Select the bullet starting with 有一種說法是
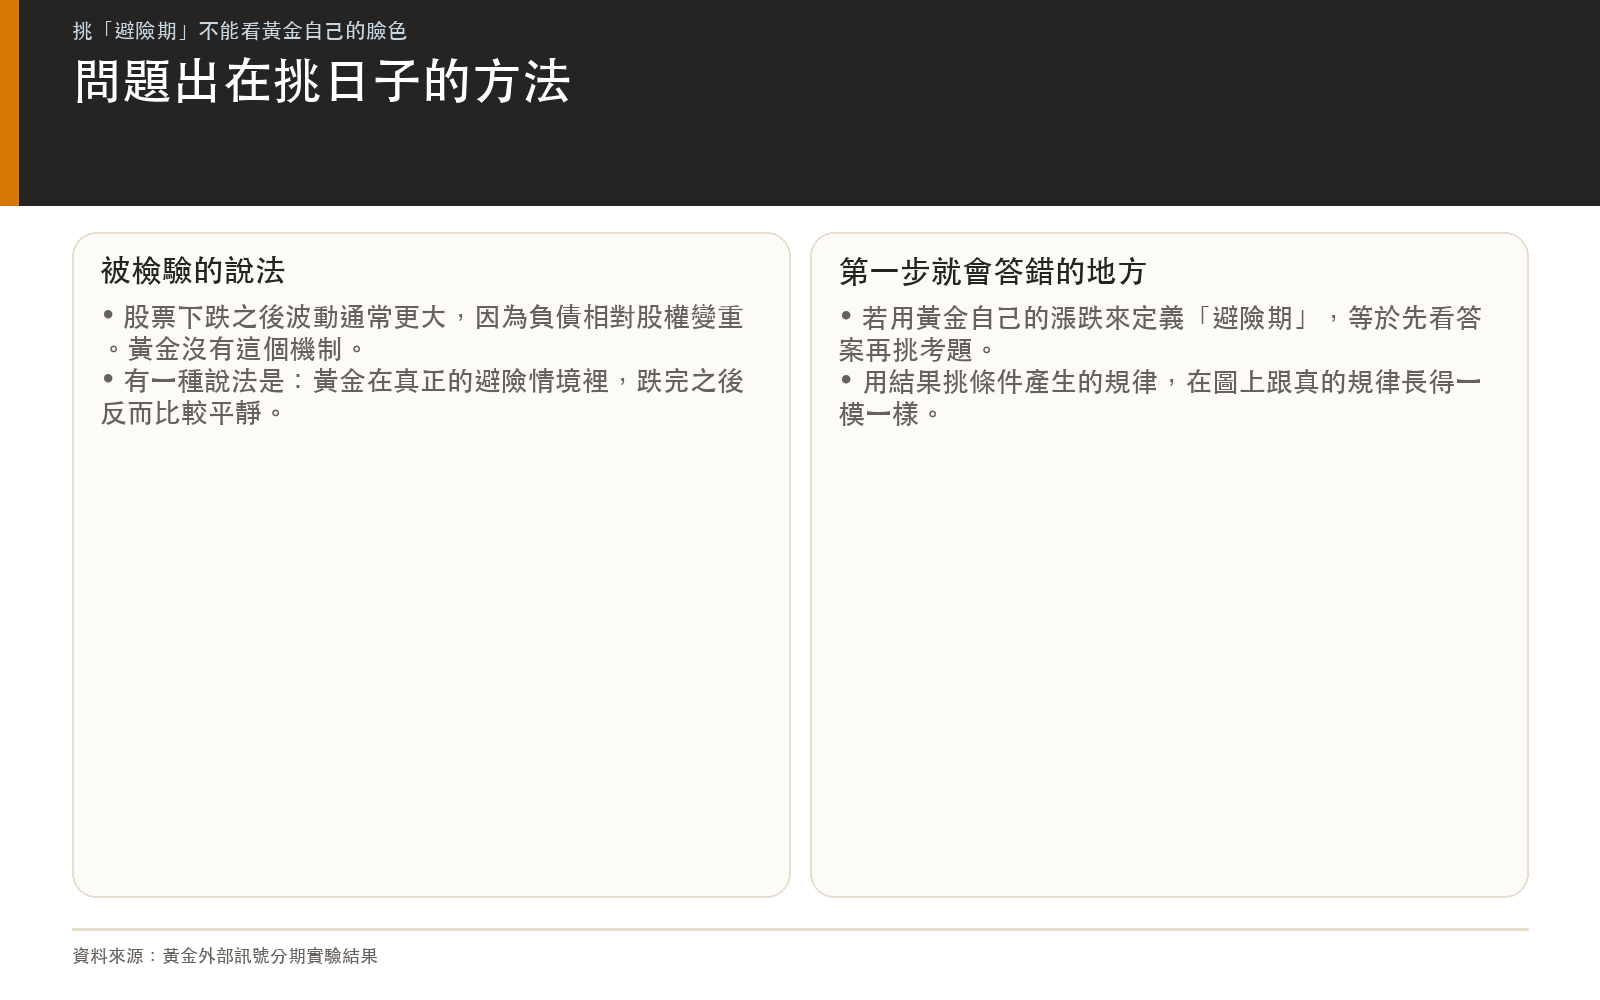 (x=422, y=397)
